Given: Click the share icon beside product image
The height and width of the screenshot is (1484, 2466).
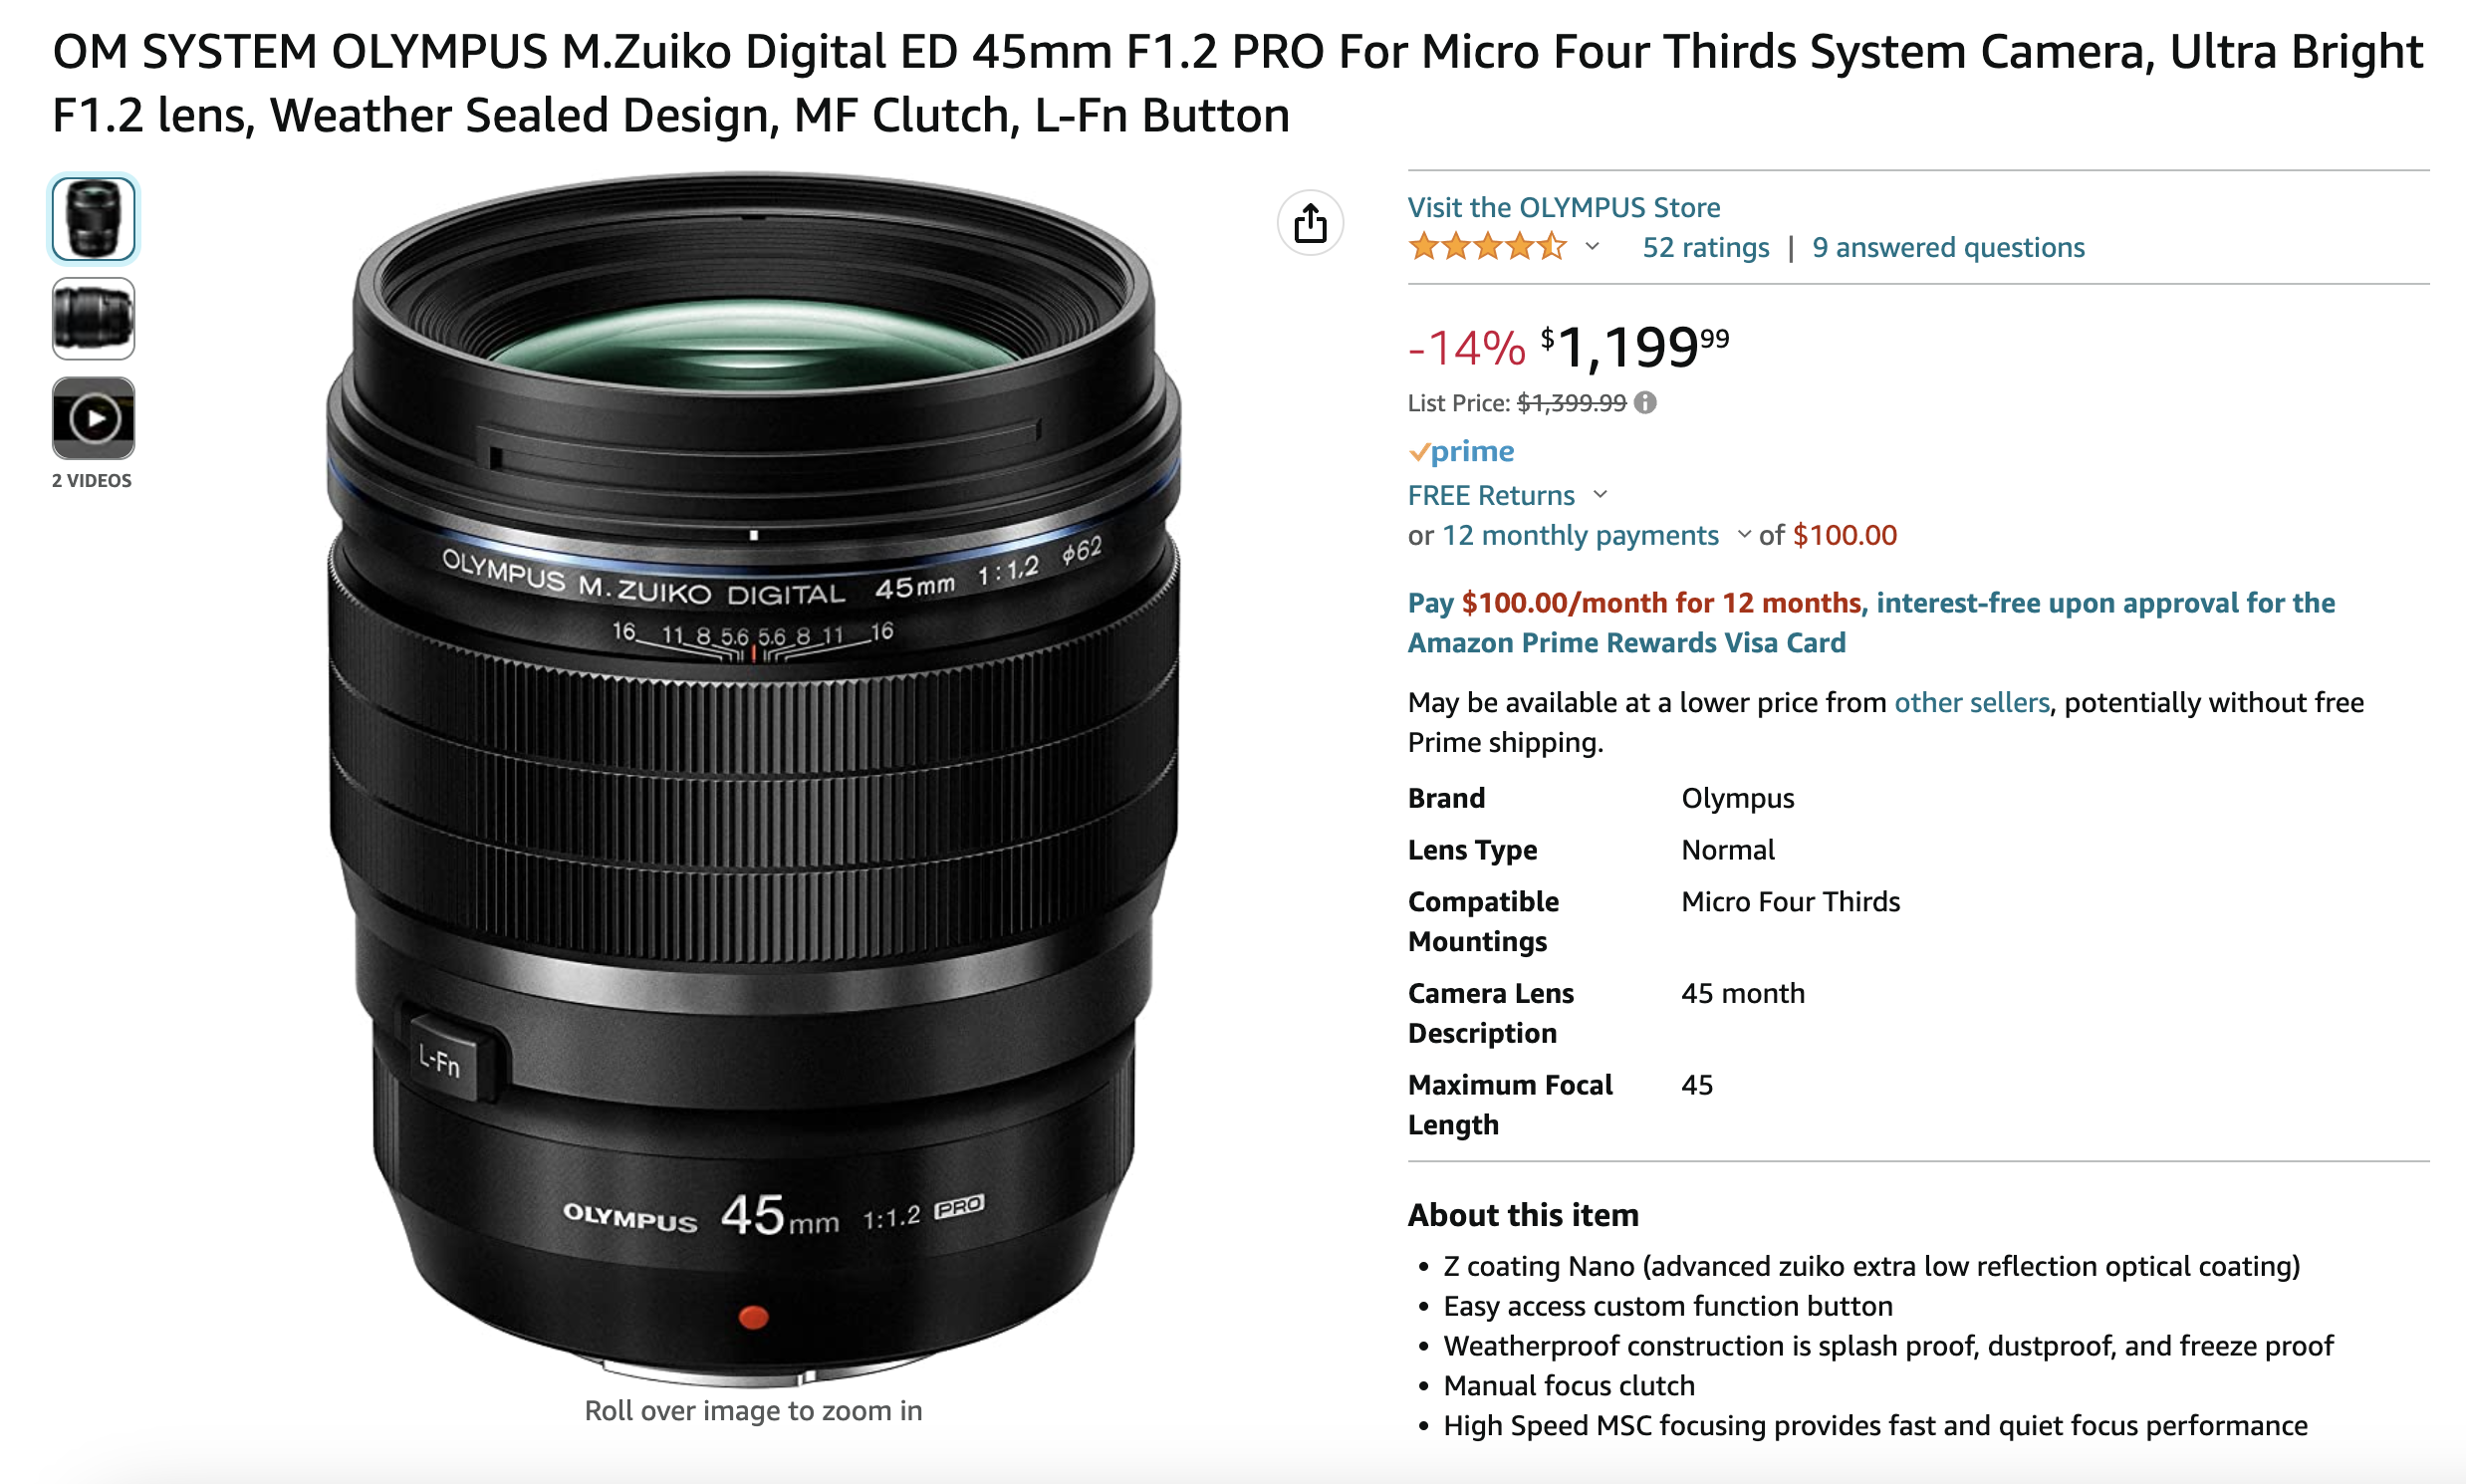Looking at the screenshot, I should pos(1309,222).
